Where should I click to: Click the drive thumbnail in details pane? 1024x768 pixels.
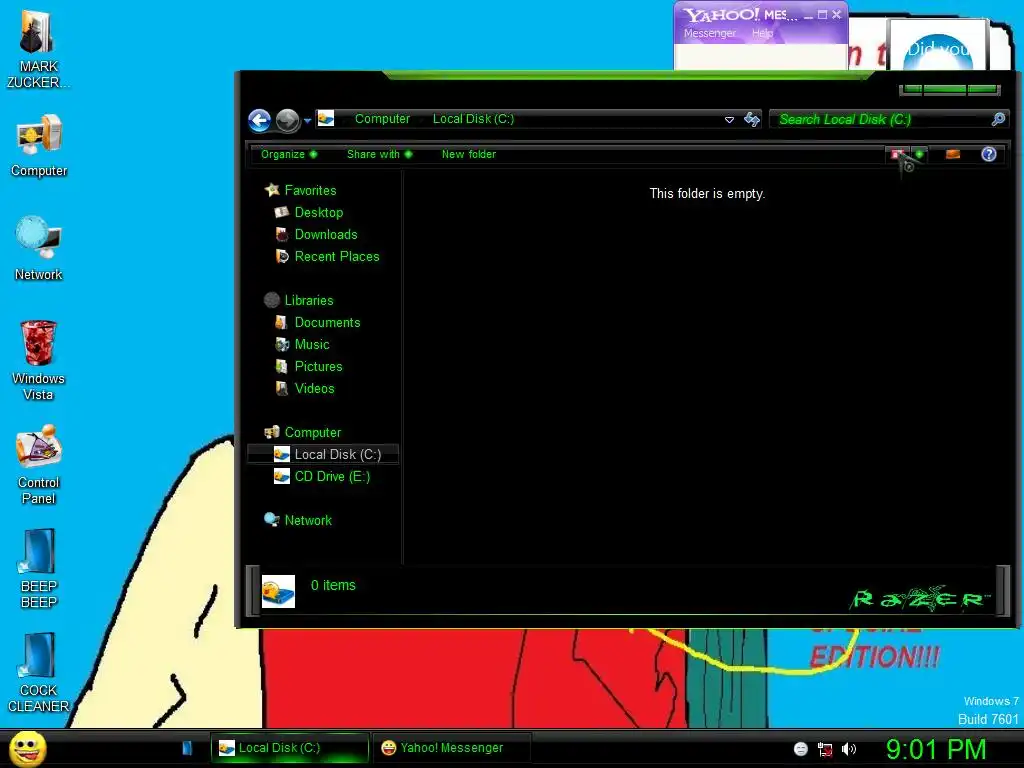[278, 591]
